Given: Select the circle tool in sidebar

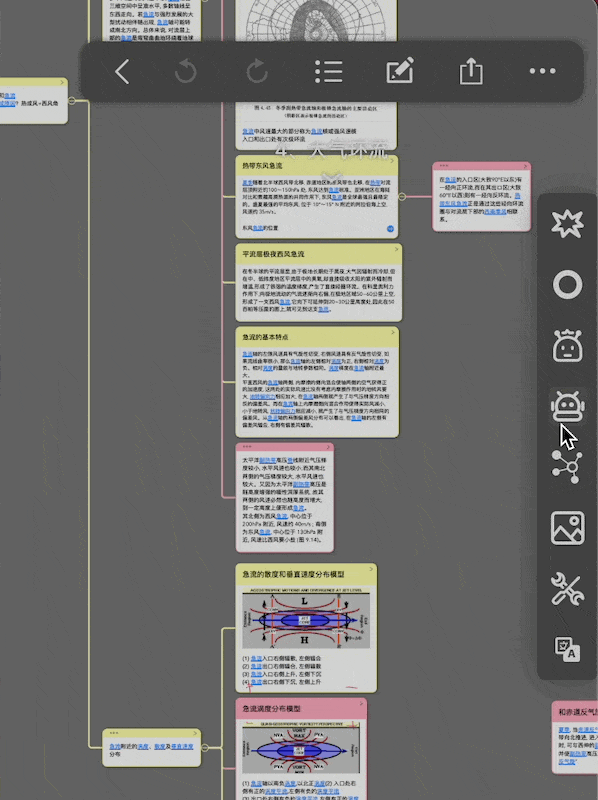Looking at the screenshot, I should click(567, 284).
